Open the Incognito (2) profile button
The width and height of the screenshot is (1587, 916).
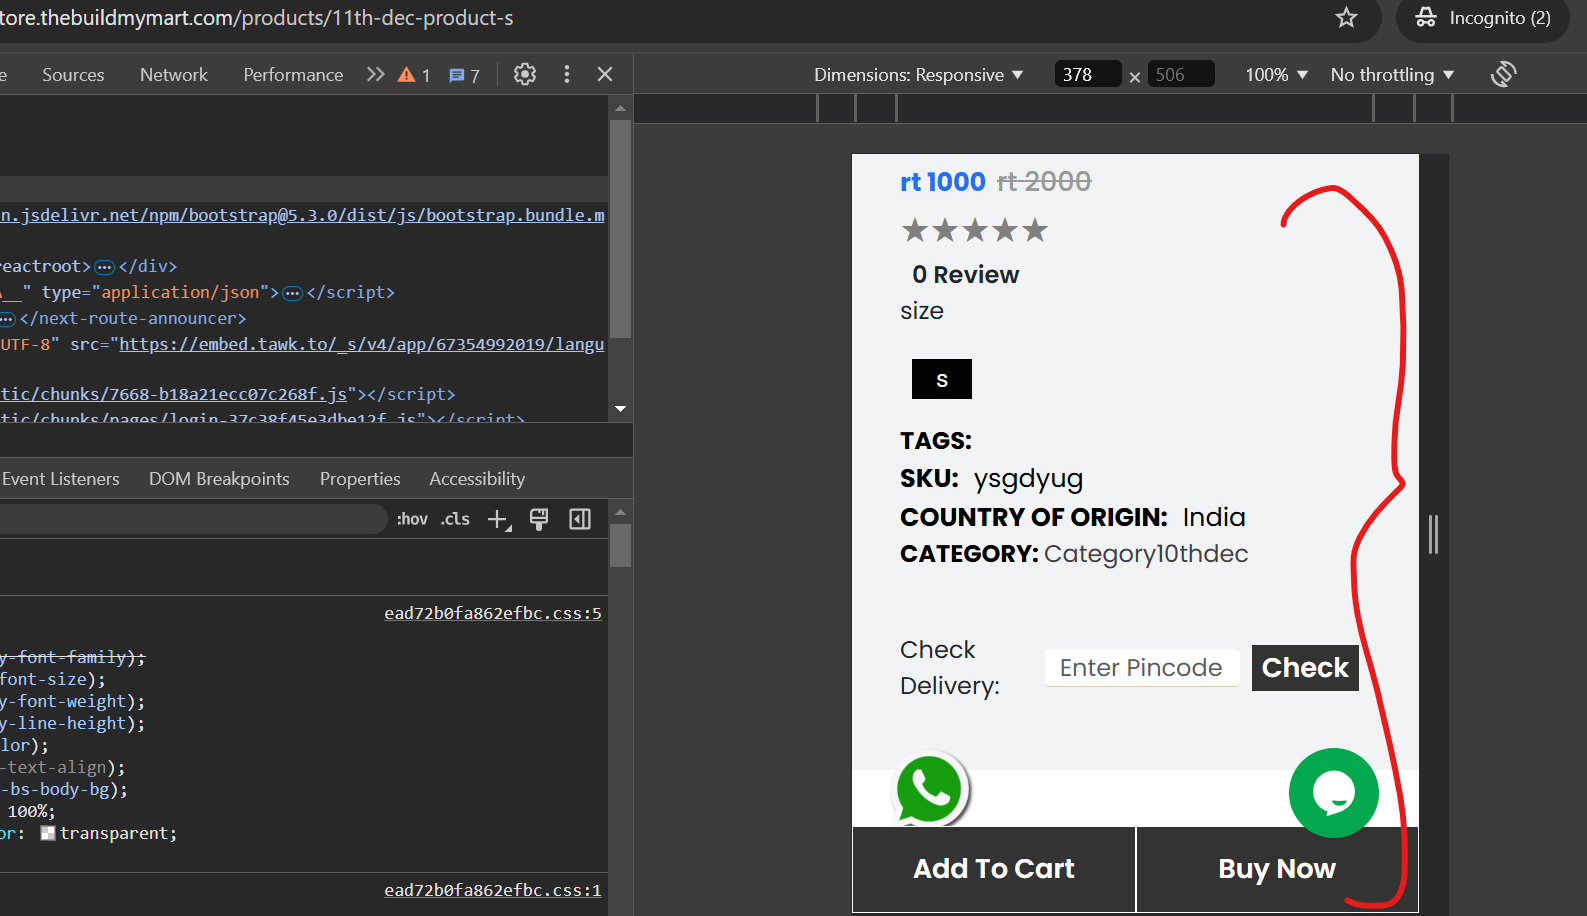(1484, 18)
